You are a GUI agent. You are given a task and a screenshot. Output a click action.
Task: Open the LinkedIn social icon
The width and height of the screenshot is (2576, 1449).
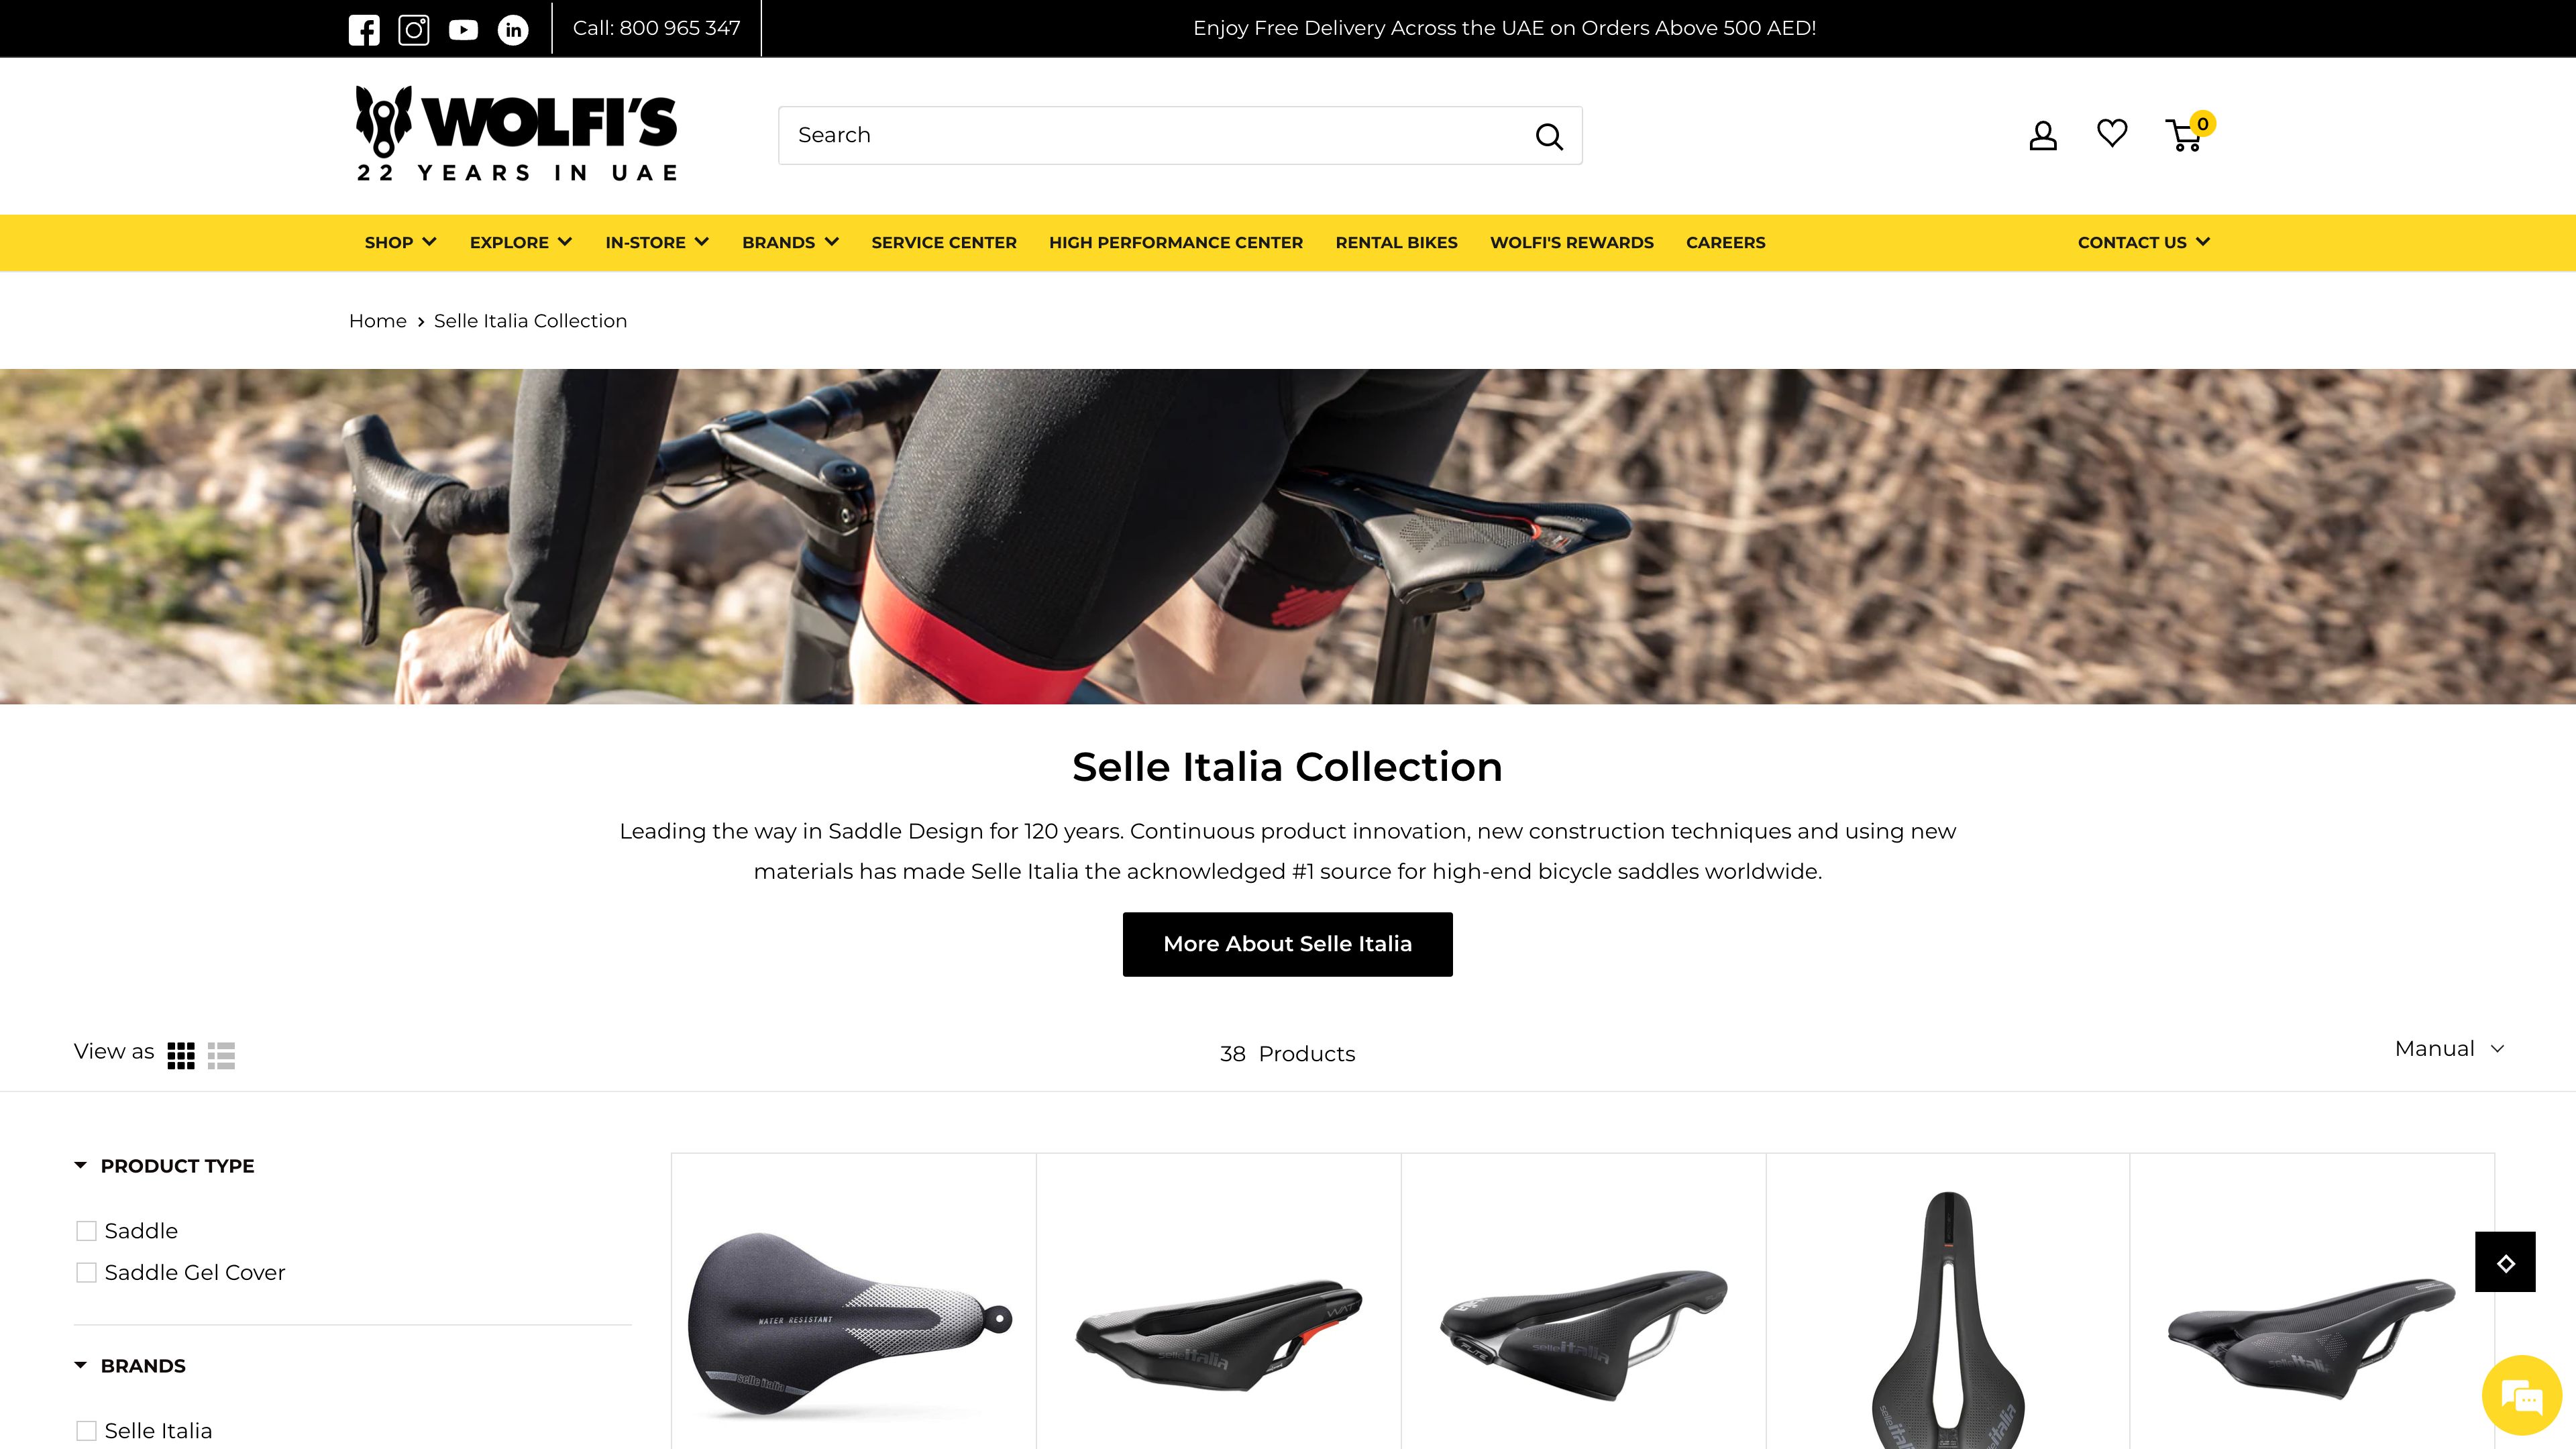513,30
